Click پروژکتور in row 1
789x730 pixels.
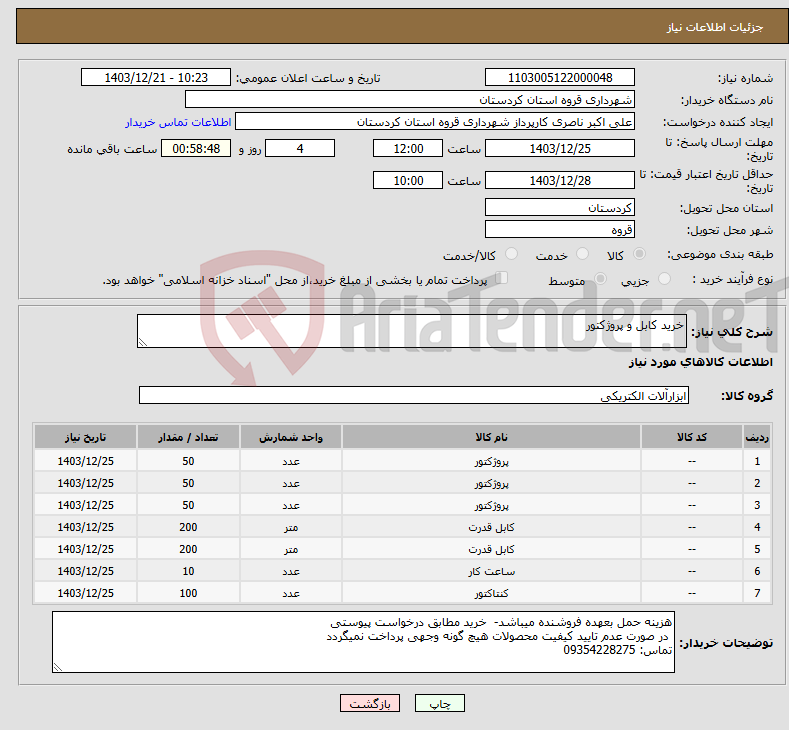pos(491,461)
